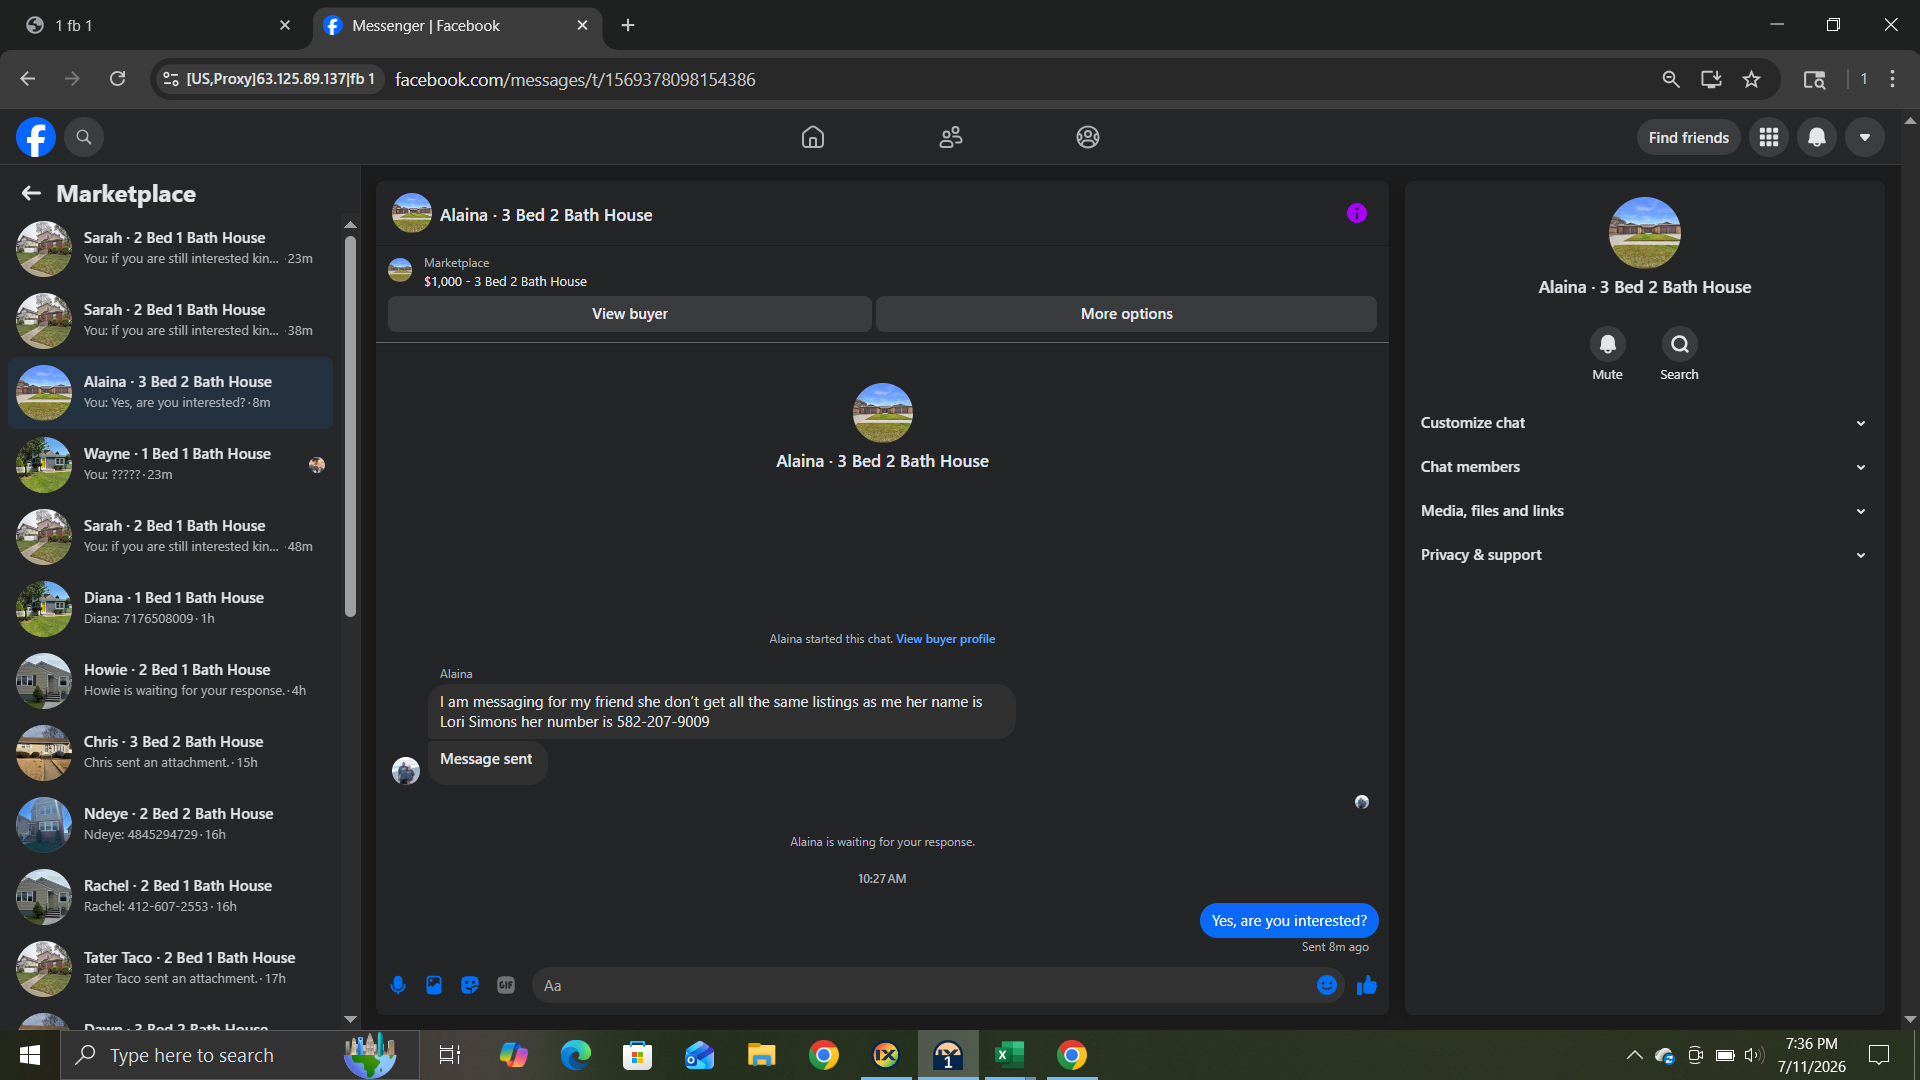This screenshot has height=1080, width=1920.
Task: Open the View buyer profile link
Action: [x=945, y=639]
